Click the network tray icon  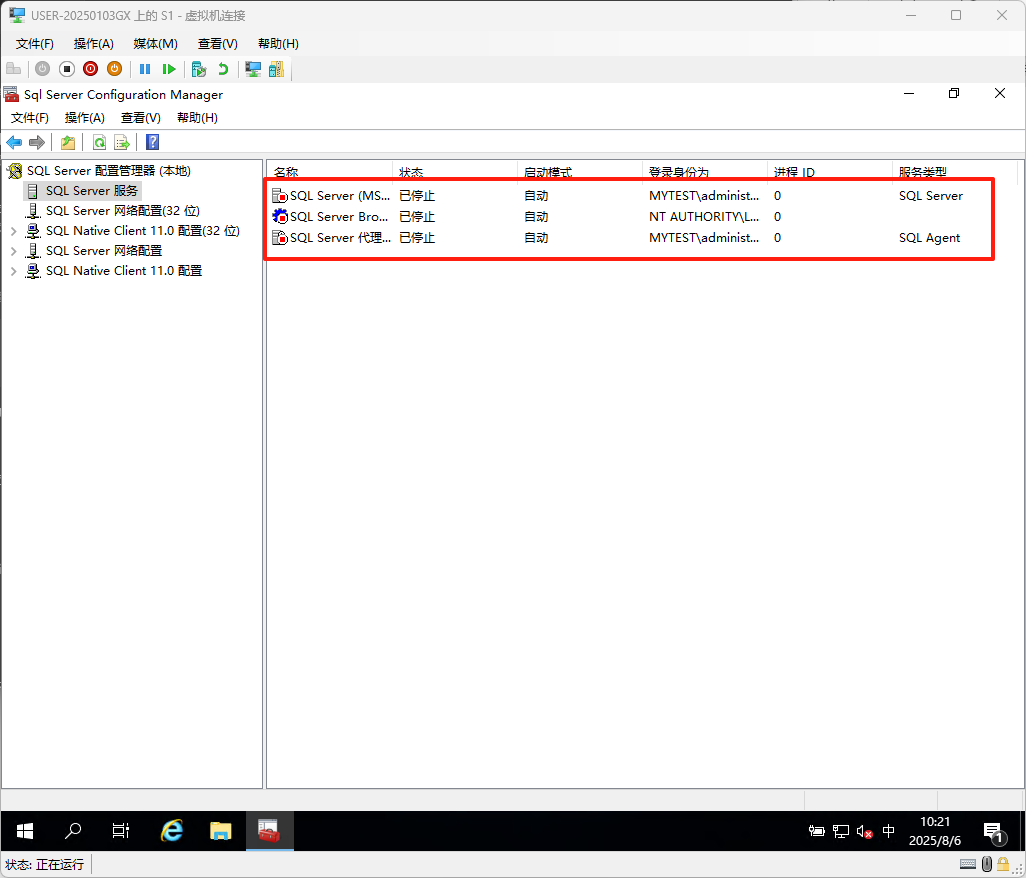point(841,832)
